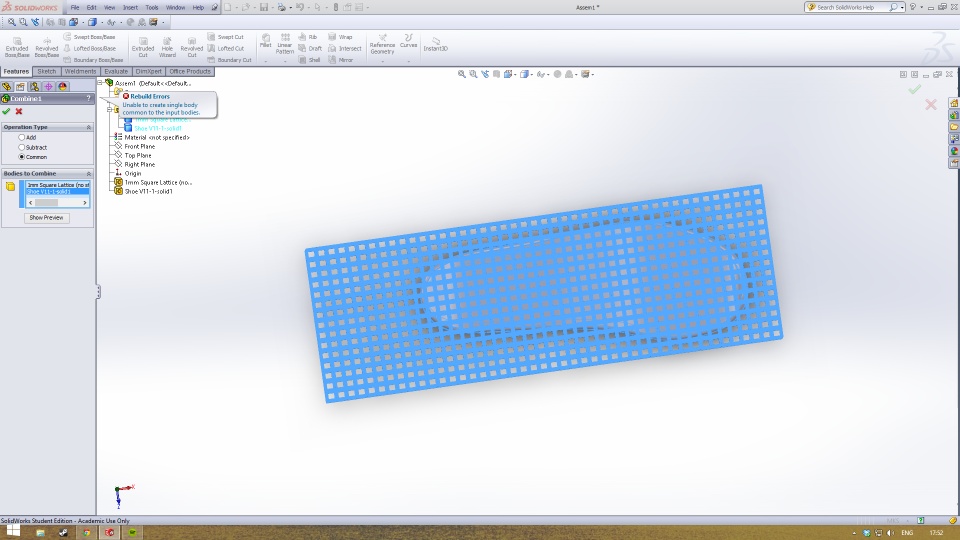
Task: Select the Revolved Cut tool
Action: 192,47
